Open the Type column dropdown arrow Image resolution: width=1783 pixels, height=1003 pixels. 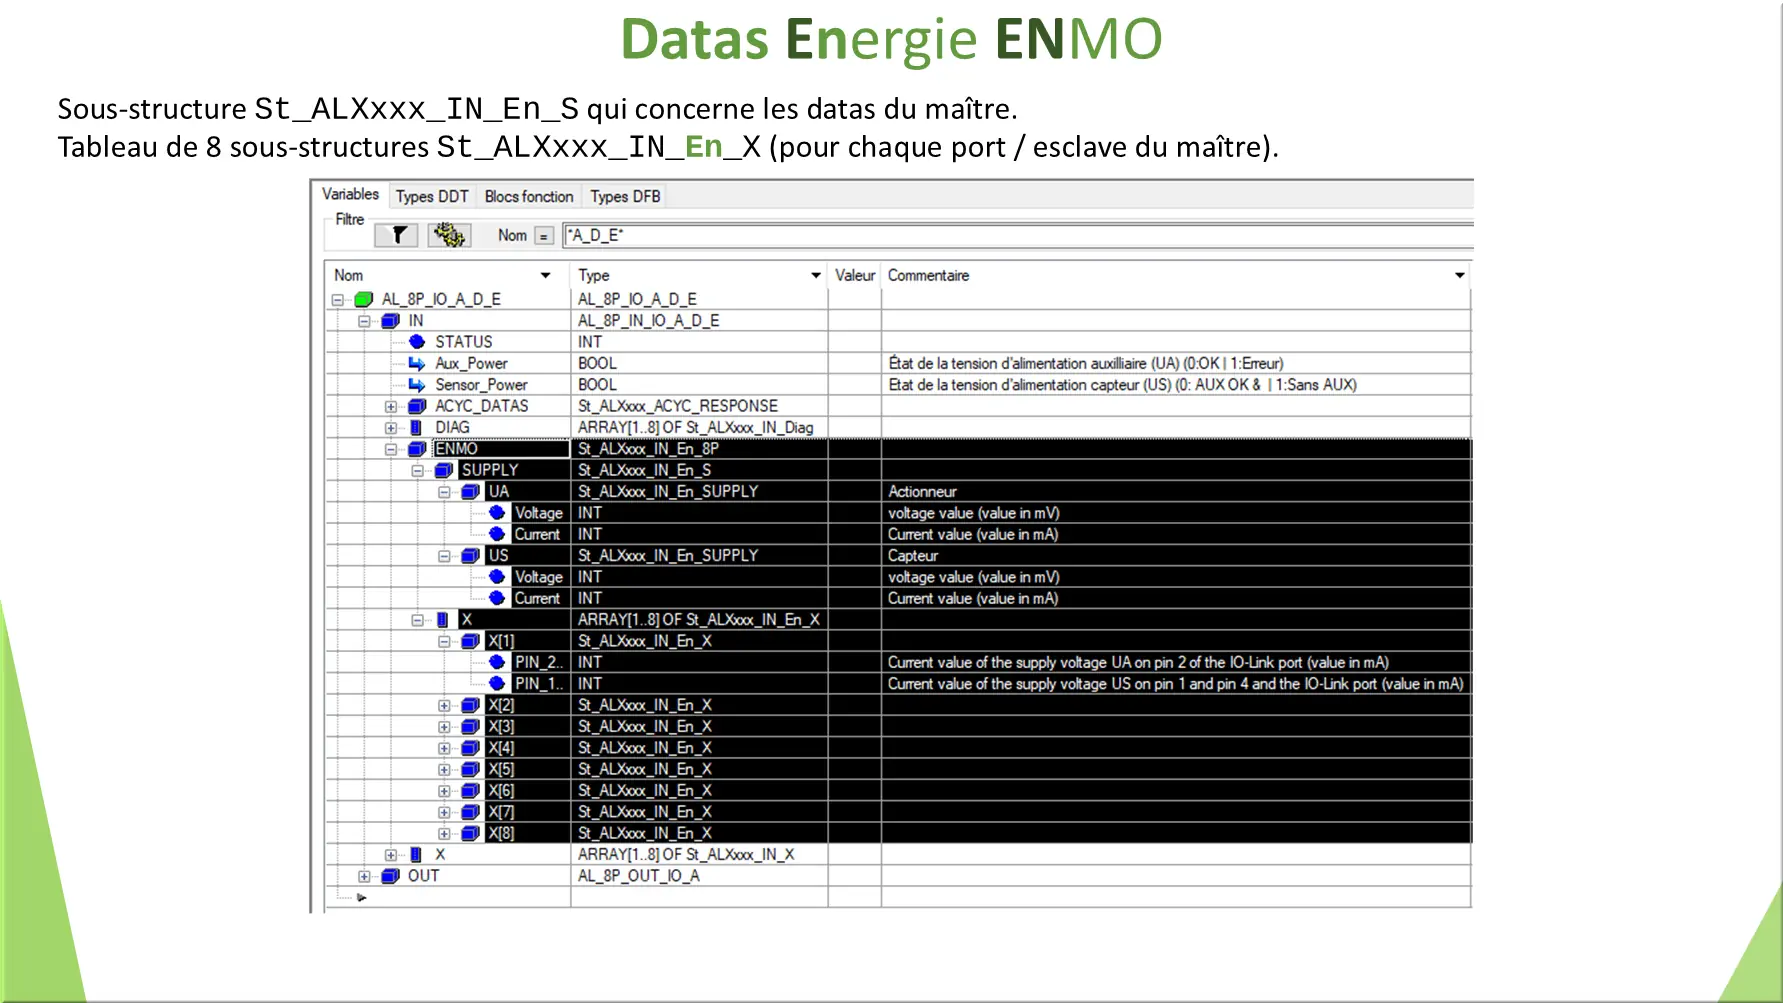[816, 275]
